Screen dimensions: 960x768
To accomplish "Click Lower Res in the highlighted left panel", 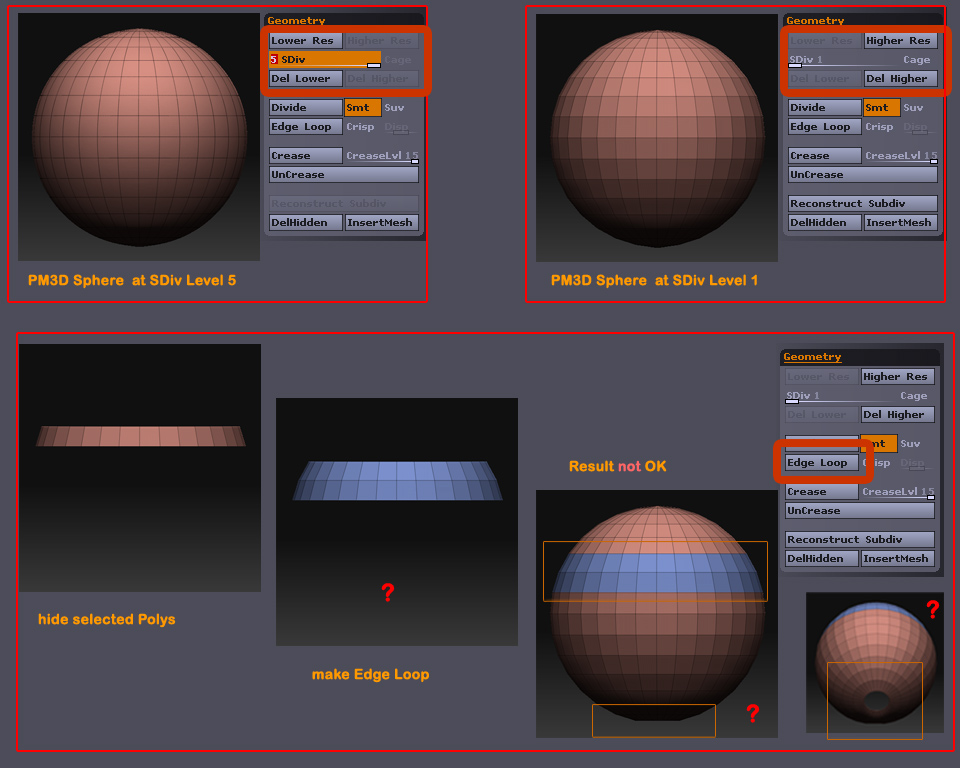I will click(x=304, y=40).
